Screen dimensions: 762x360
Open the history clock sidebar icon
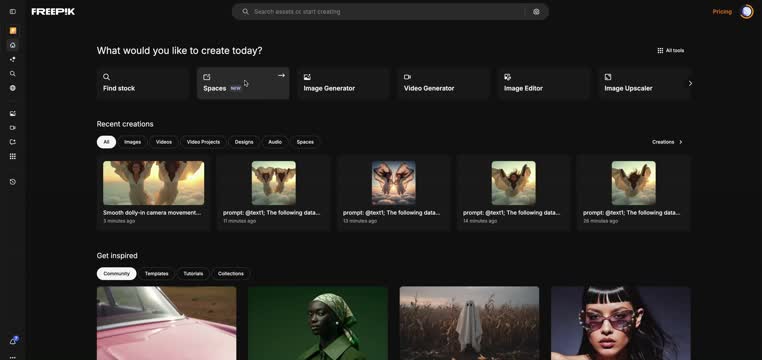pyautogui.click(x=13, y=182)
